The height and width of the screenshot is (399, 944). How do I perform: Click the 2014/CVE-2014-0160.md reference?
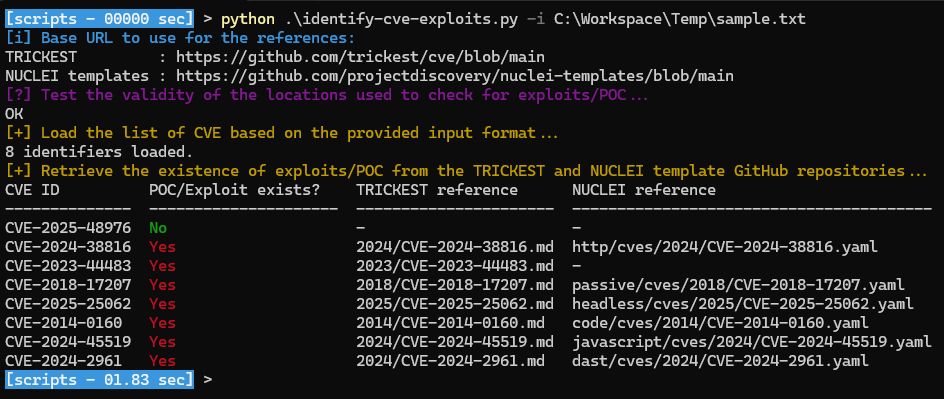(x=450, y=323)
